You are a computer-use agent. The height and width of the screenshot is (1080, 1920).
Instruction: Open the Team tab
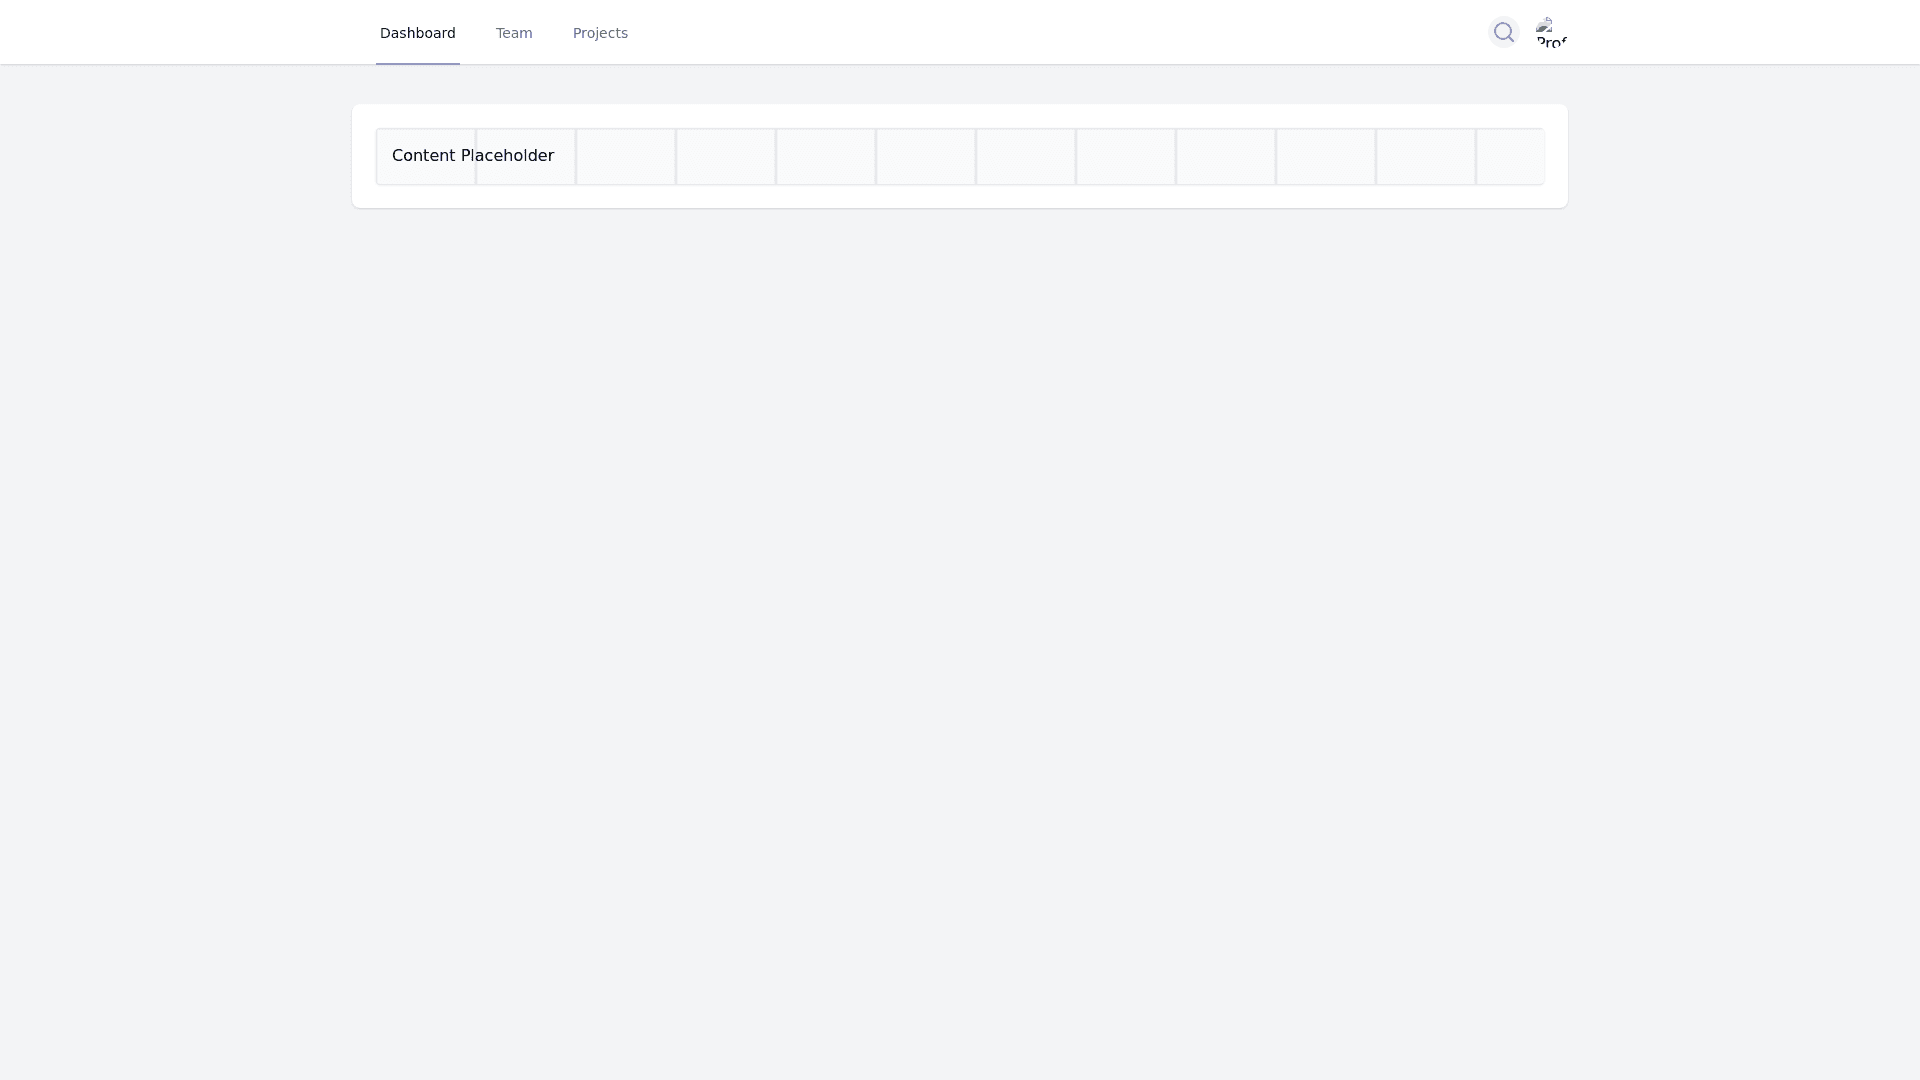[514, 33]
